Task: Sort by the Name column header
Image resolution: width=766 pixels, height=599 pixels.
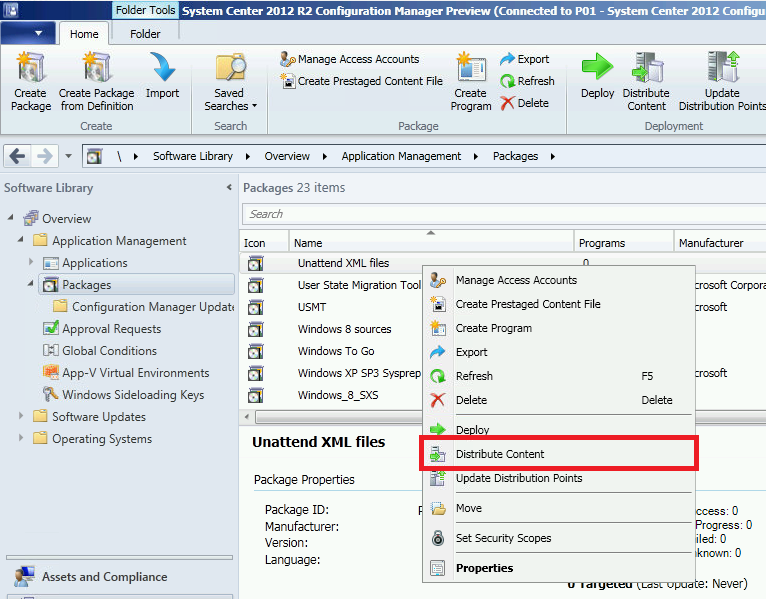Action: tap(431, 242)
